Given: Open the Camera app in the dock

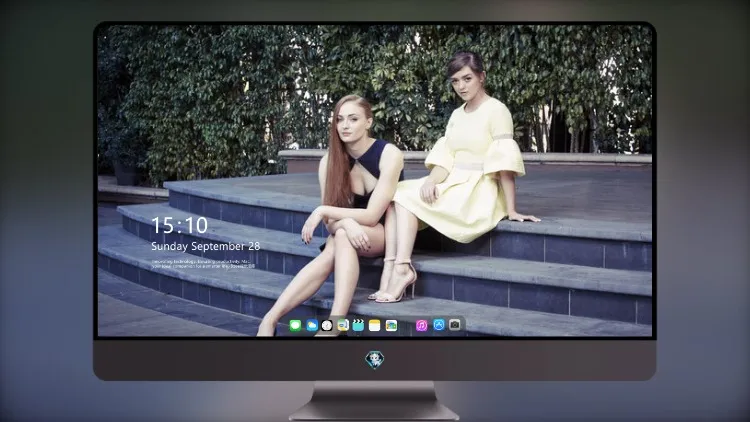Looking at the screenshot, I should click(455, 325).
